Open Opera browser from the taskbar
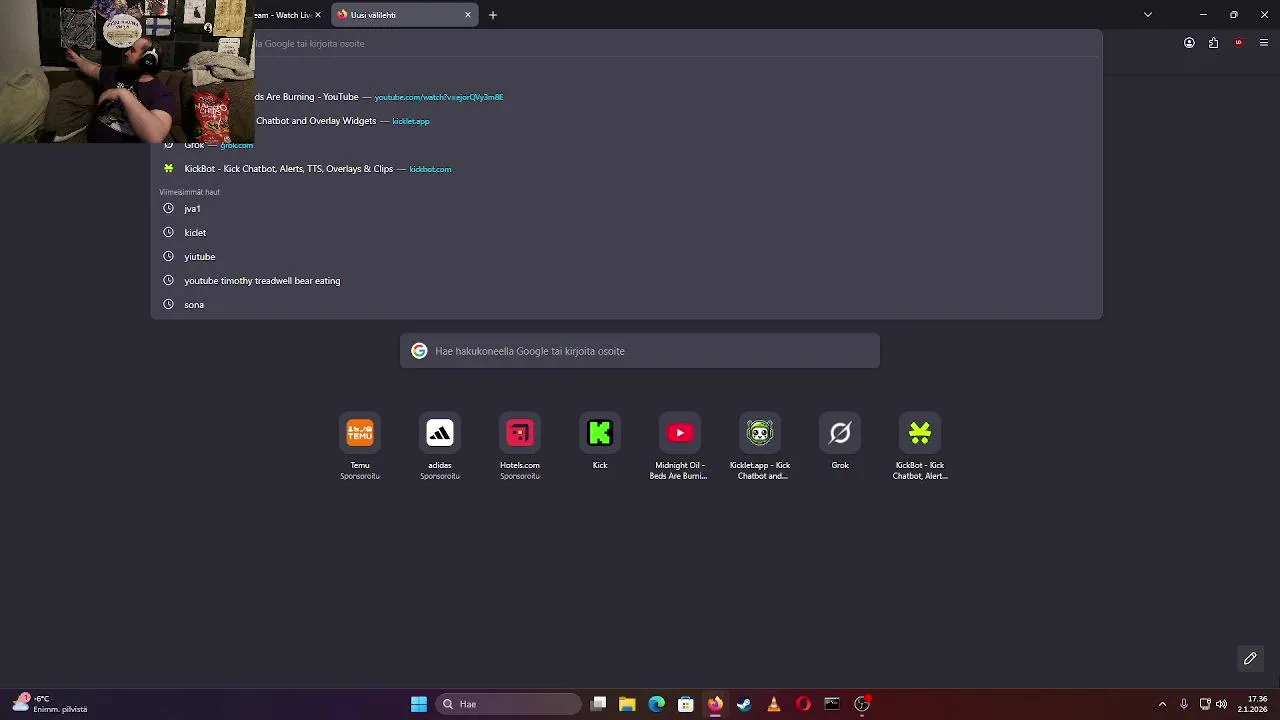Screen dimensions: 1280x720 [803, 704]
